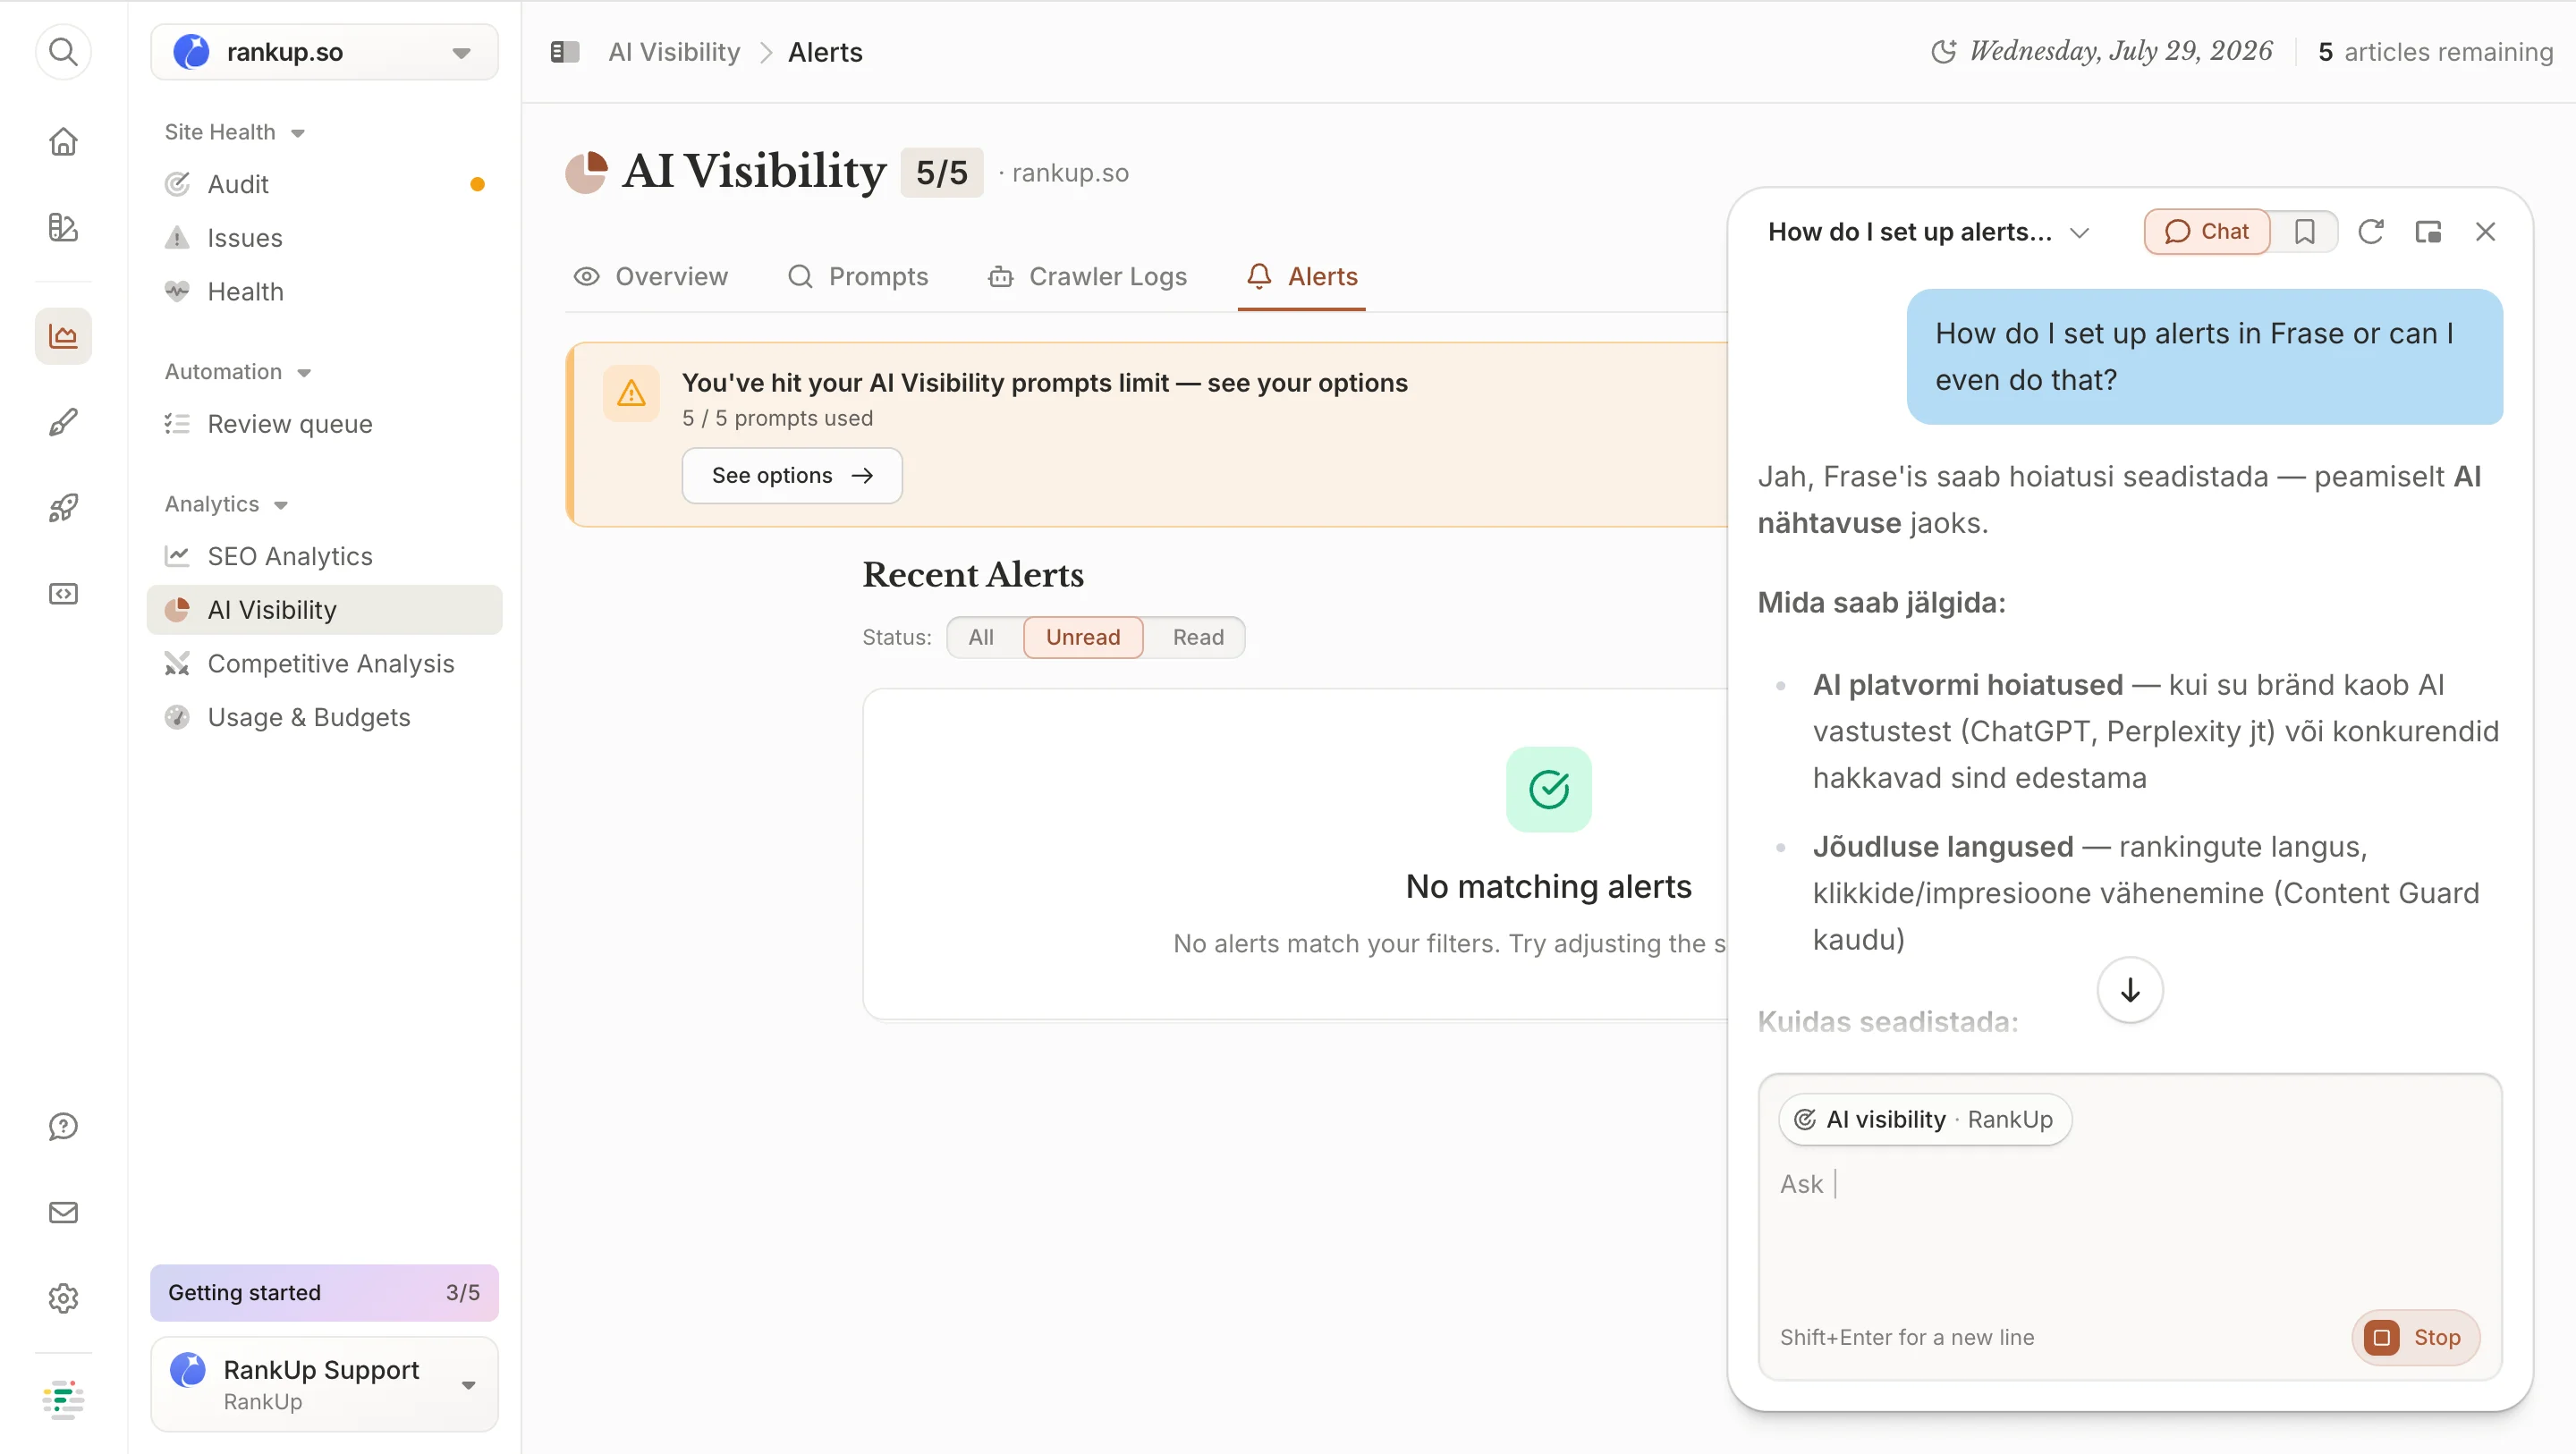Select the Alerts tab
Viewport: 2576px width, 1454px height.
1302,277
